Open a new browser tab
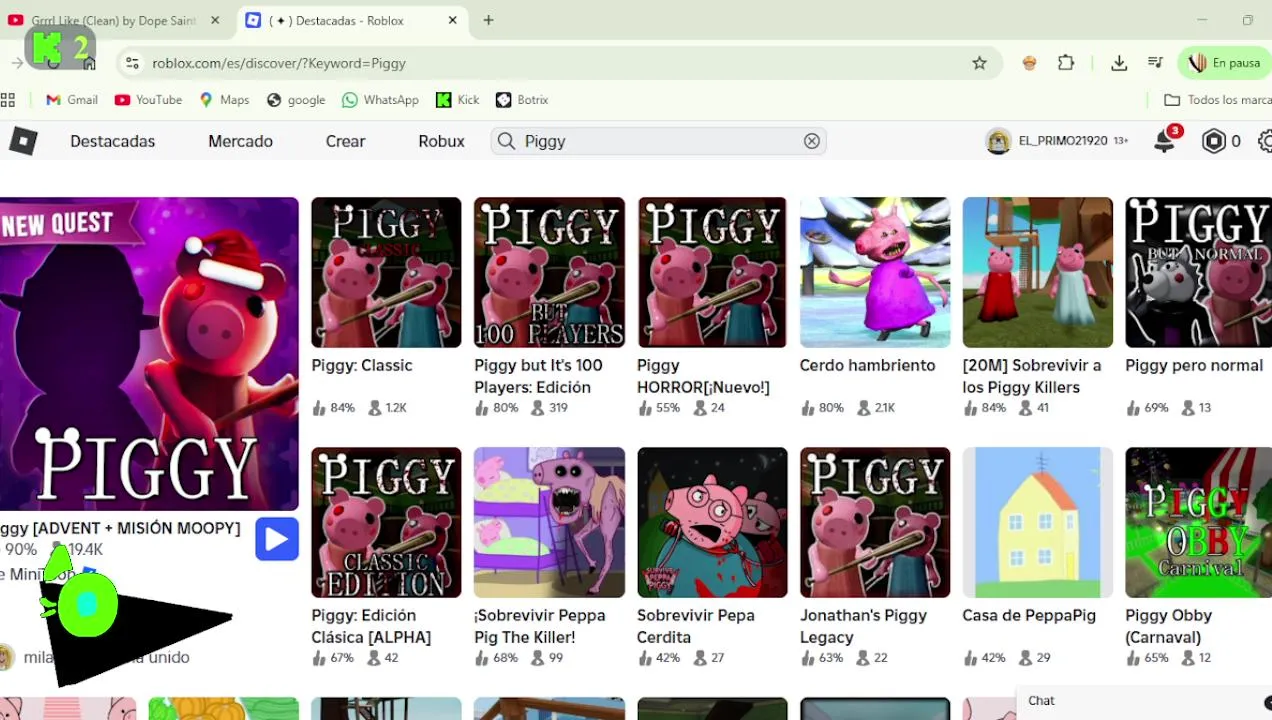Image resolution: width=1272 pixels, height=720 pixels. 488,20
